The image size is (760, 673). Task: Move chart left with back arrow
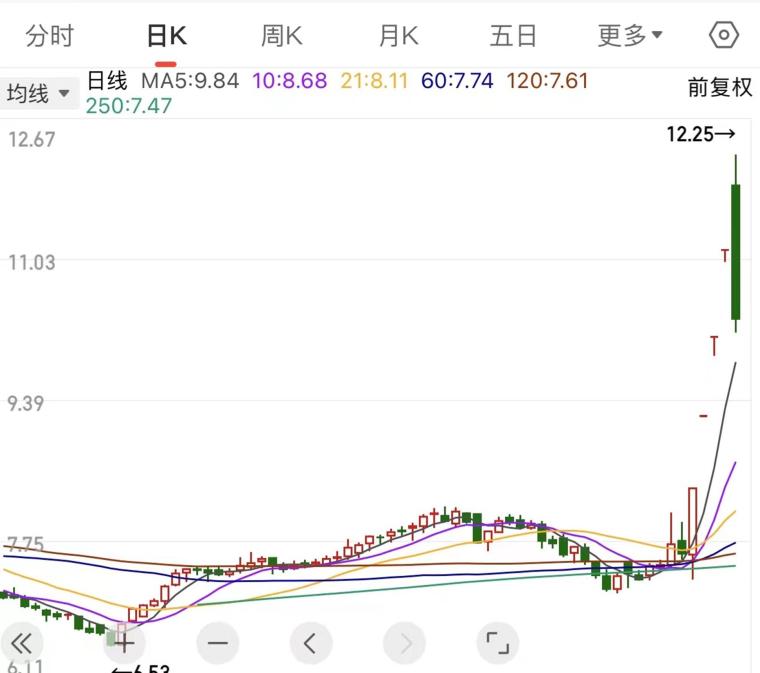(x=311, y=644)
